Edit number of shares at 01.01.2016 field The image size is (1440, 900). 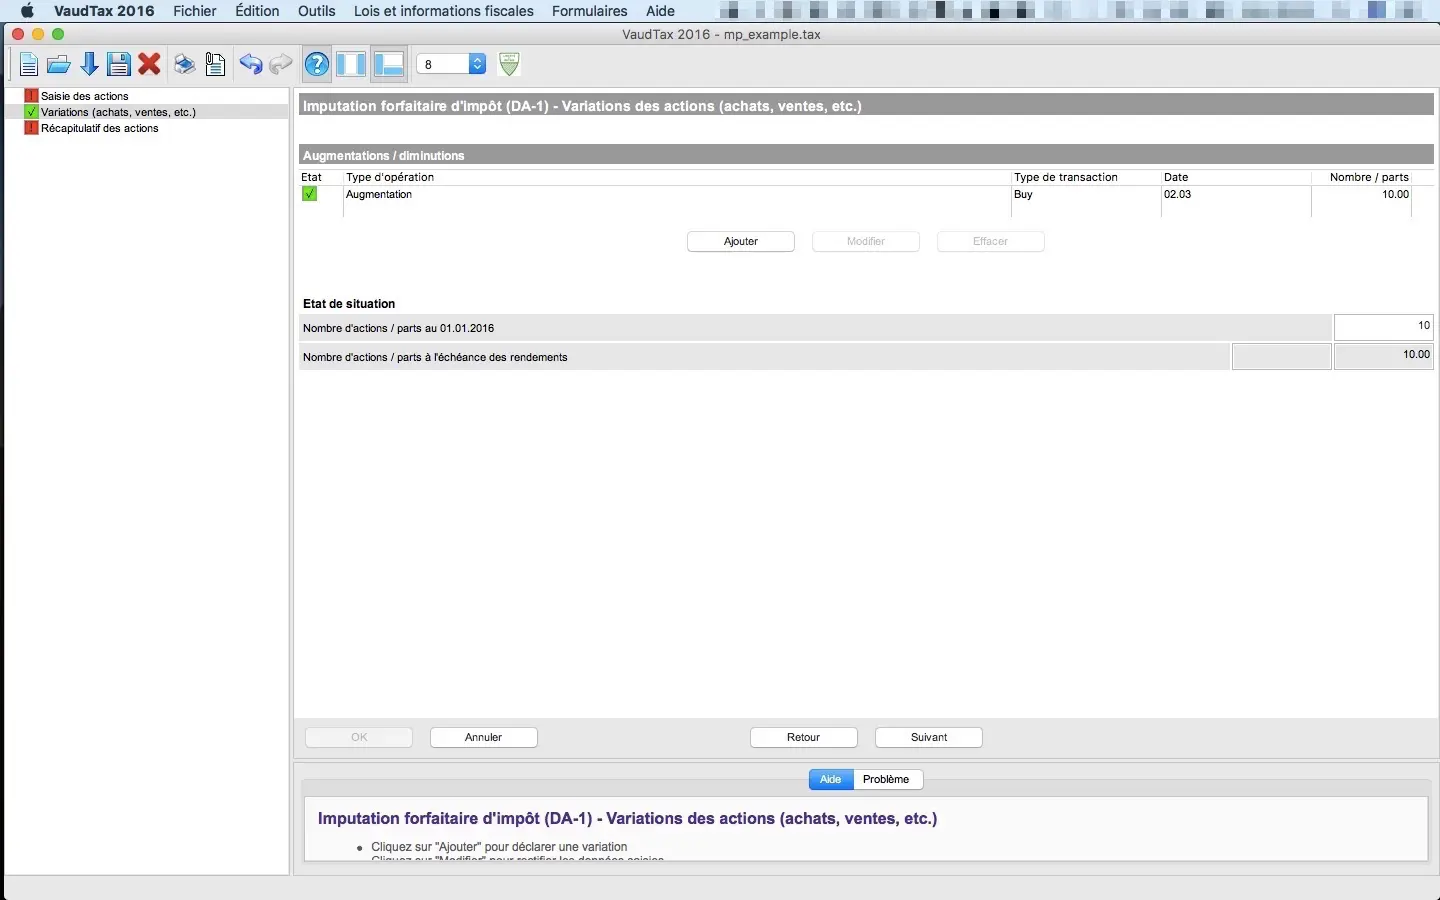[x=1384, y=327]
